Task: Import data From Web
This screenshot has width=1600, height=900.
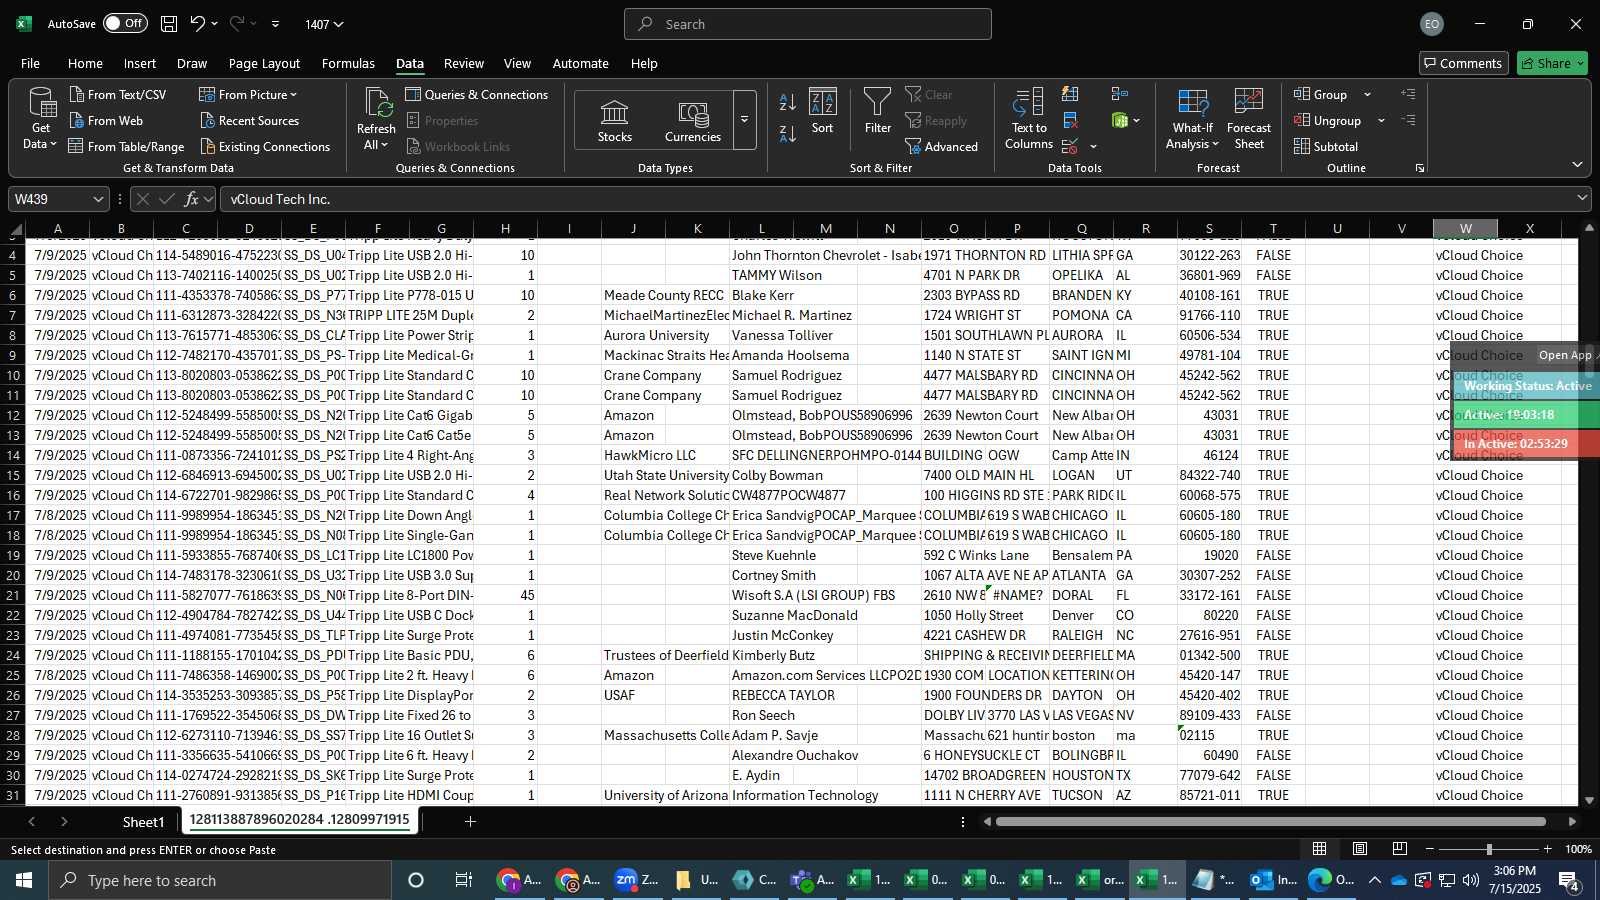Action: click(106, 120)
